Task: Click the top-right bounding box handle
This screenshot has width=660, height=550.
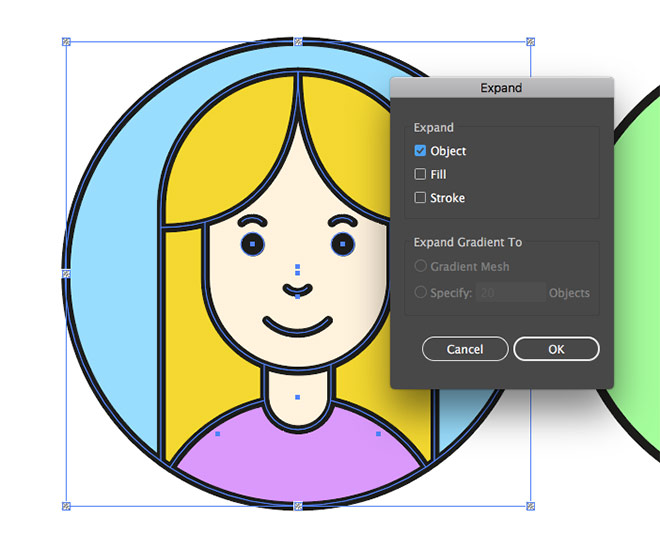Action: tap(530, 42)
